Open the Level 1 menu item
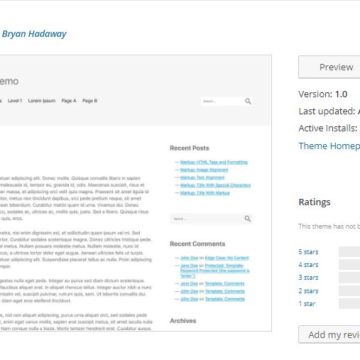This screenshot has width=360, height=360. point(15,101)
